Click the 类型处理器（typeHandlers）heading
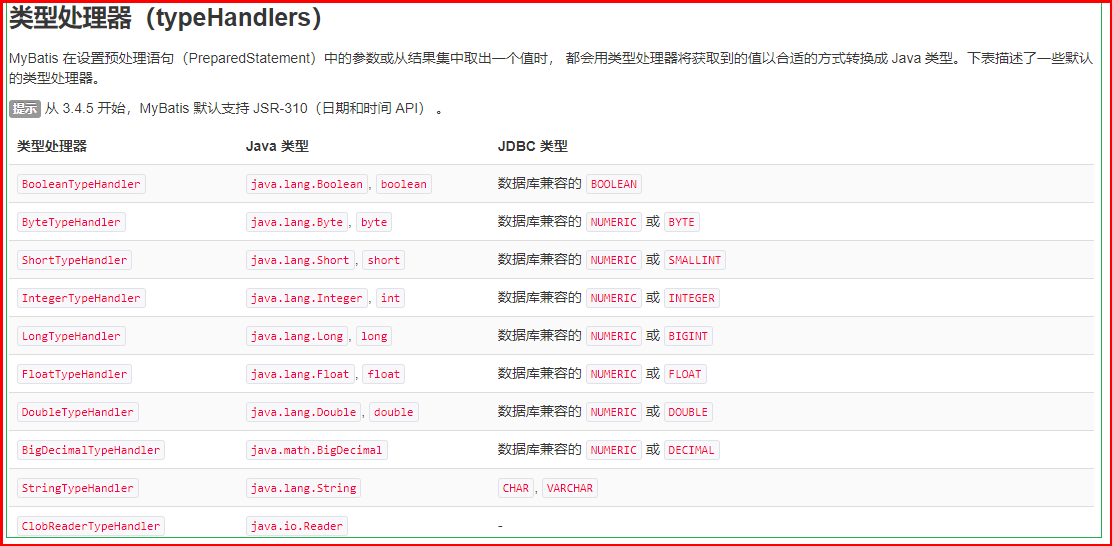This screenshot has width=1112, height=546. tap(166, 19)
